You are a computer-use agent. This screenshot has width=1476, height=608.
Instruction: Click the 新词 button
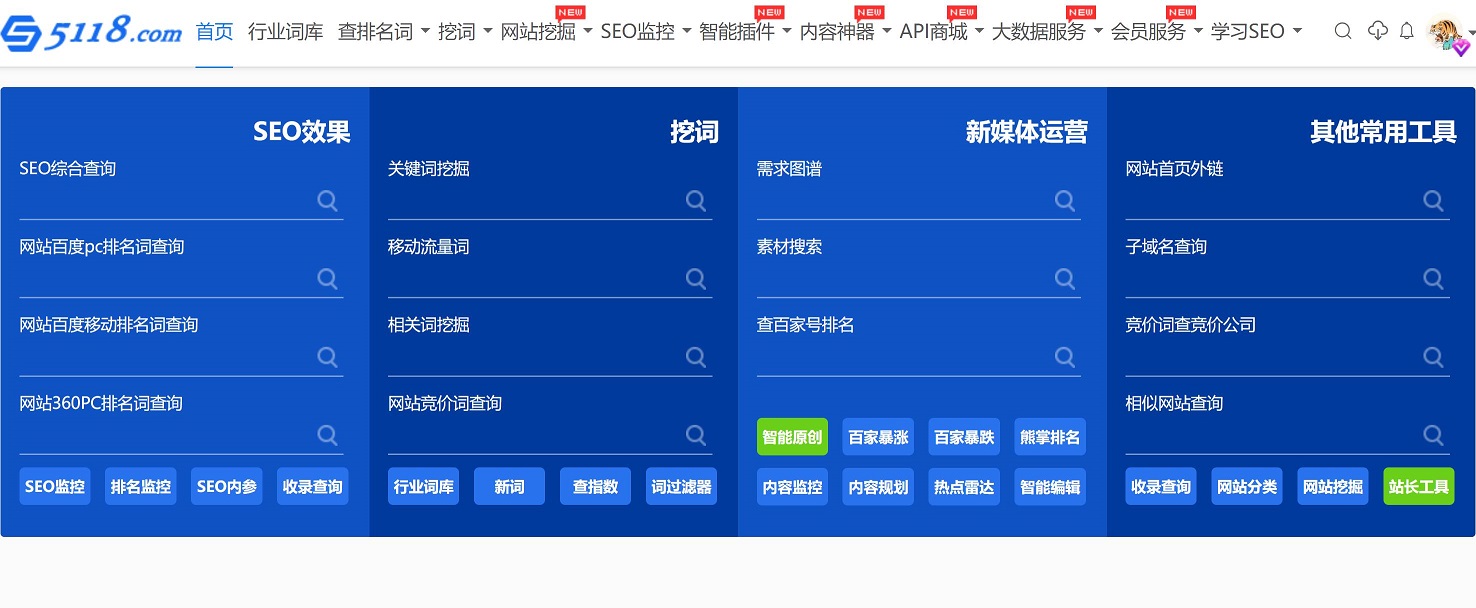click(x=510, y=487)
